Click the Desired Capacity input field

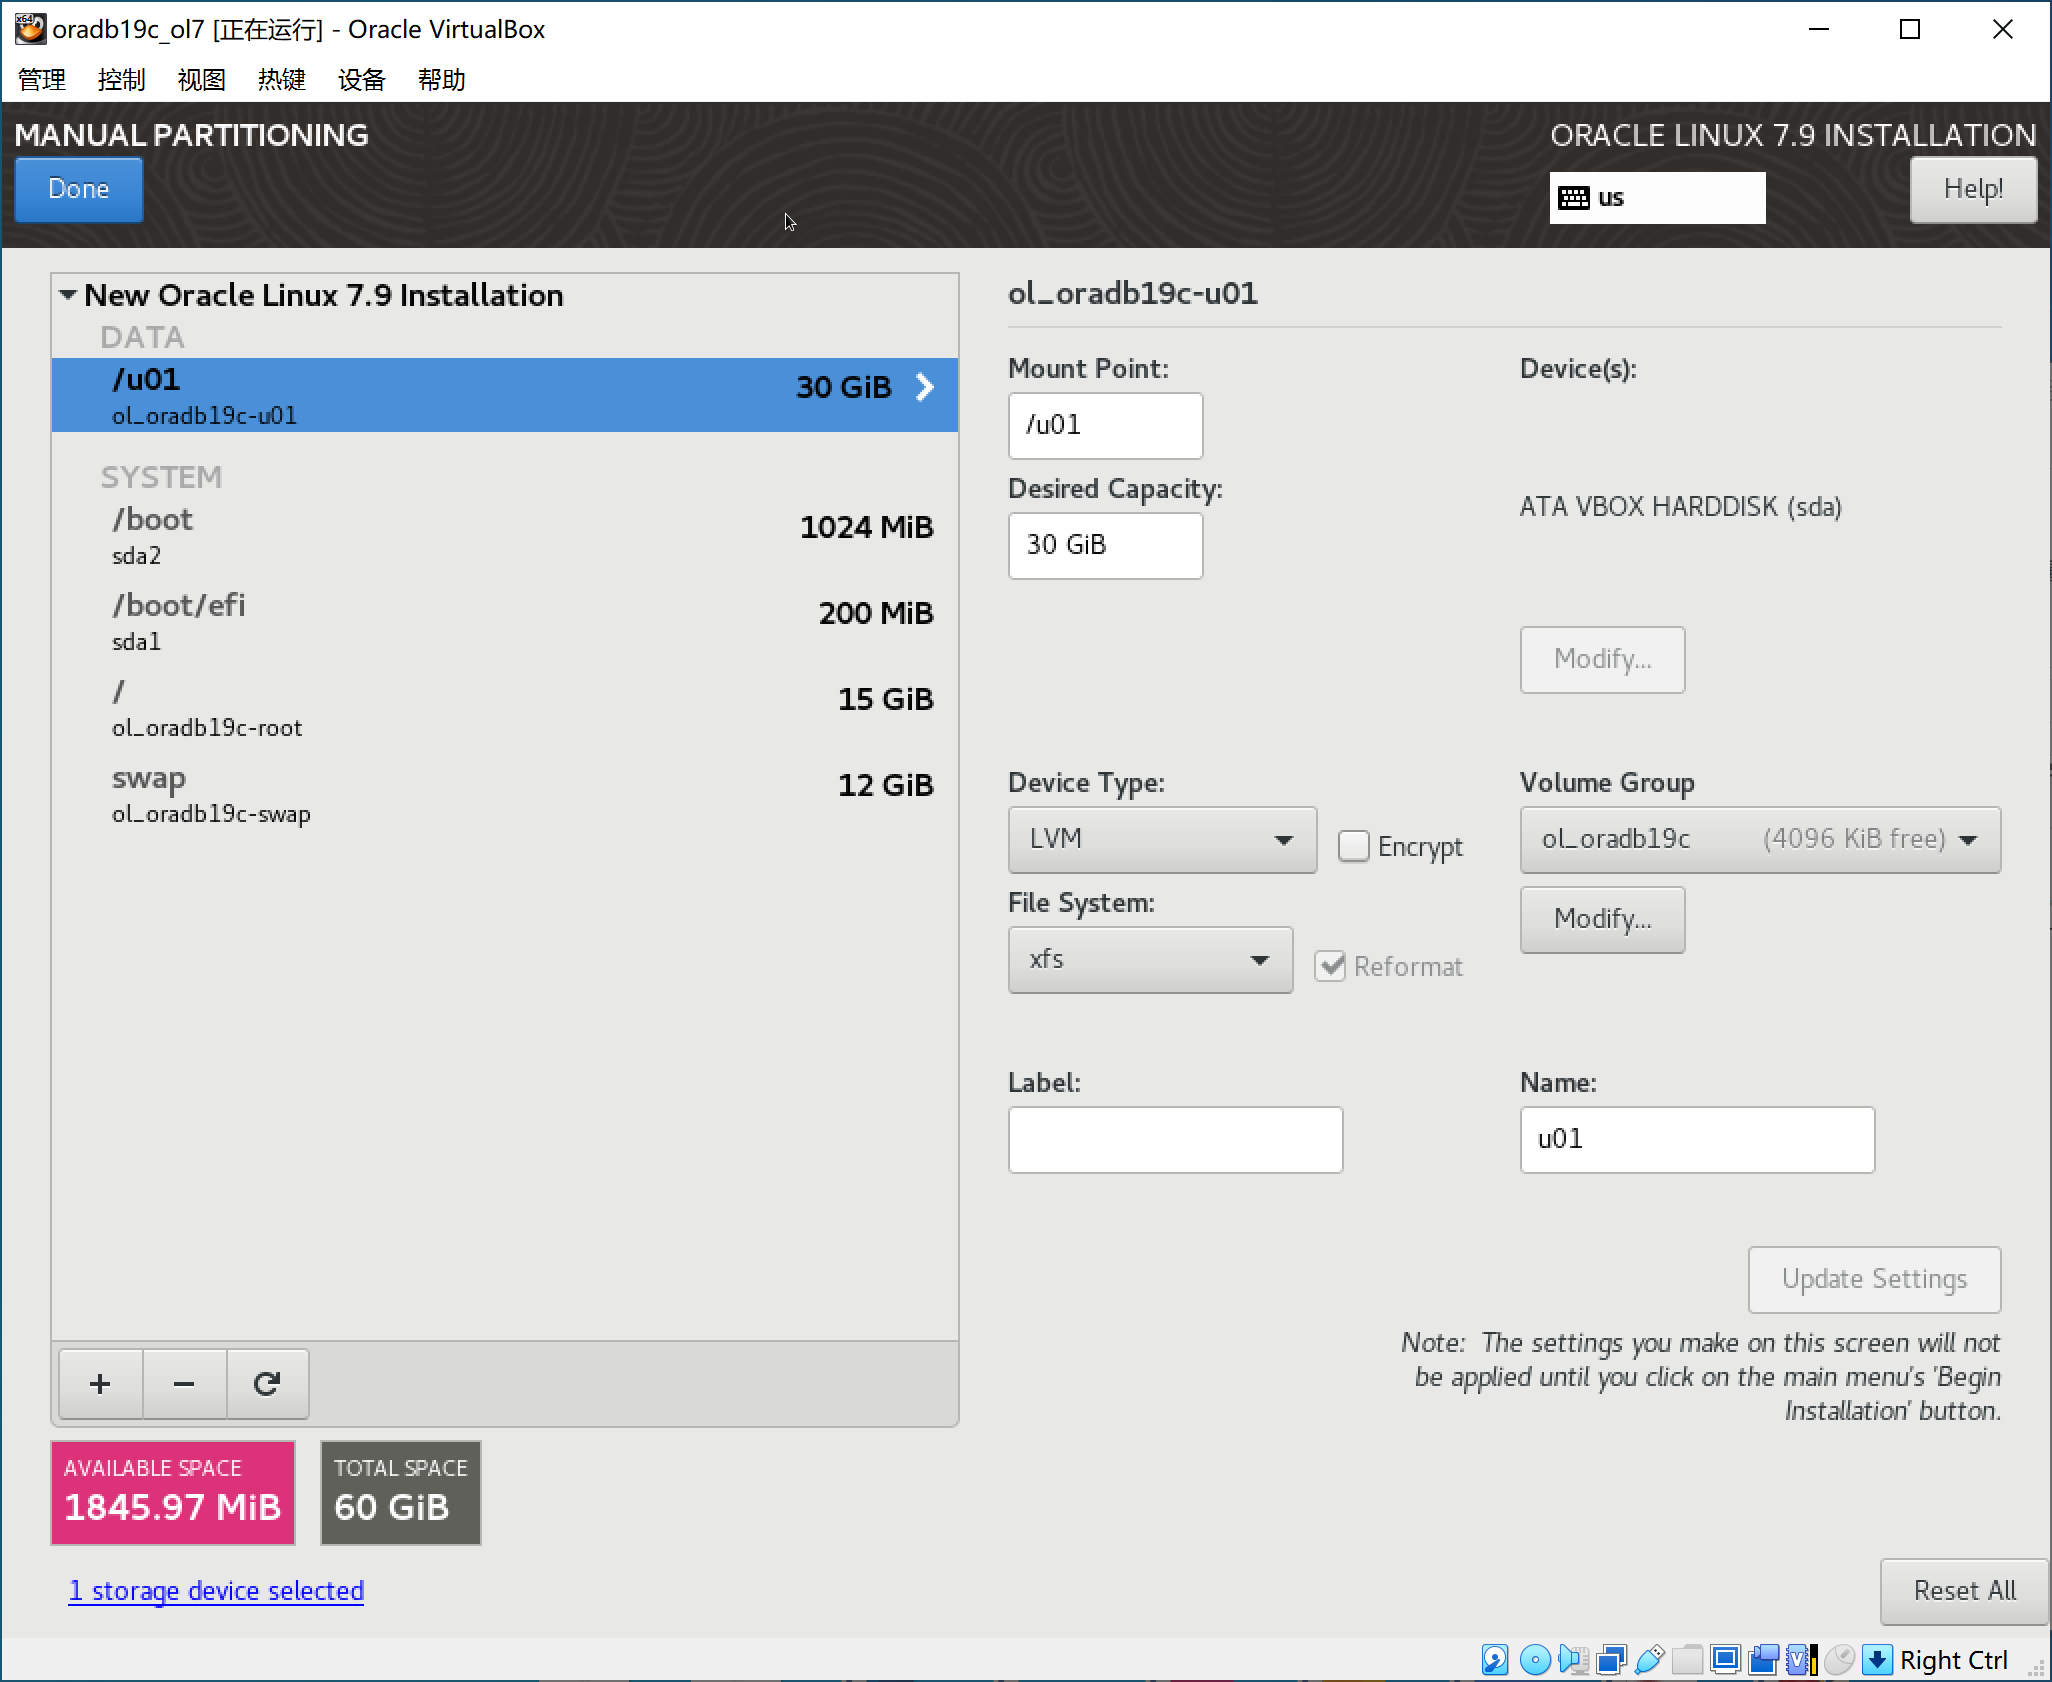(1104, 545)
